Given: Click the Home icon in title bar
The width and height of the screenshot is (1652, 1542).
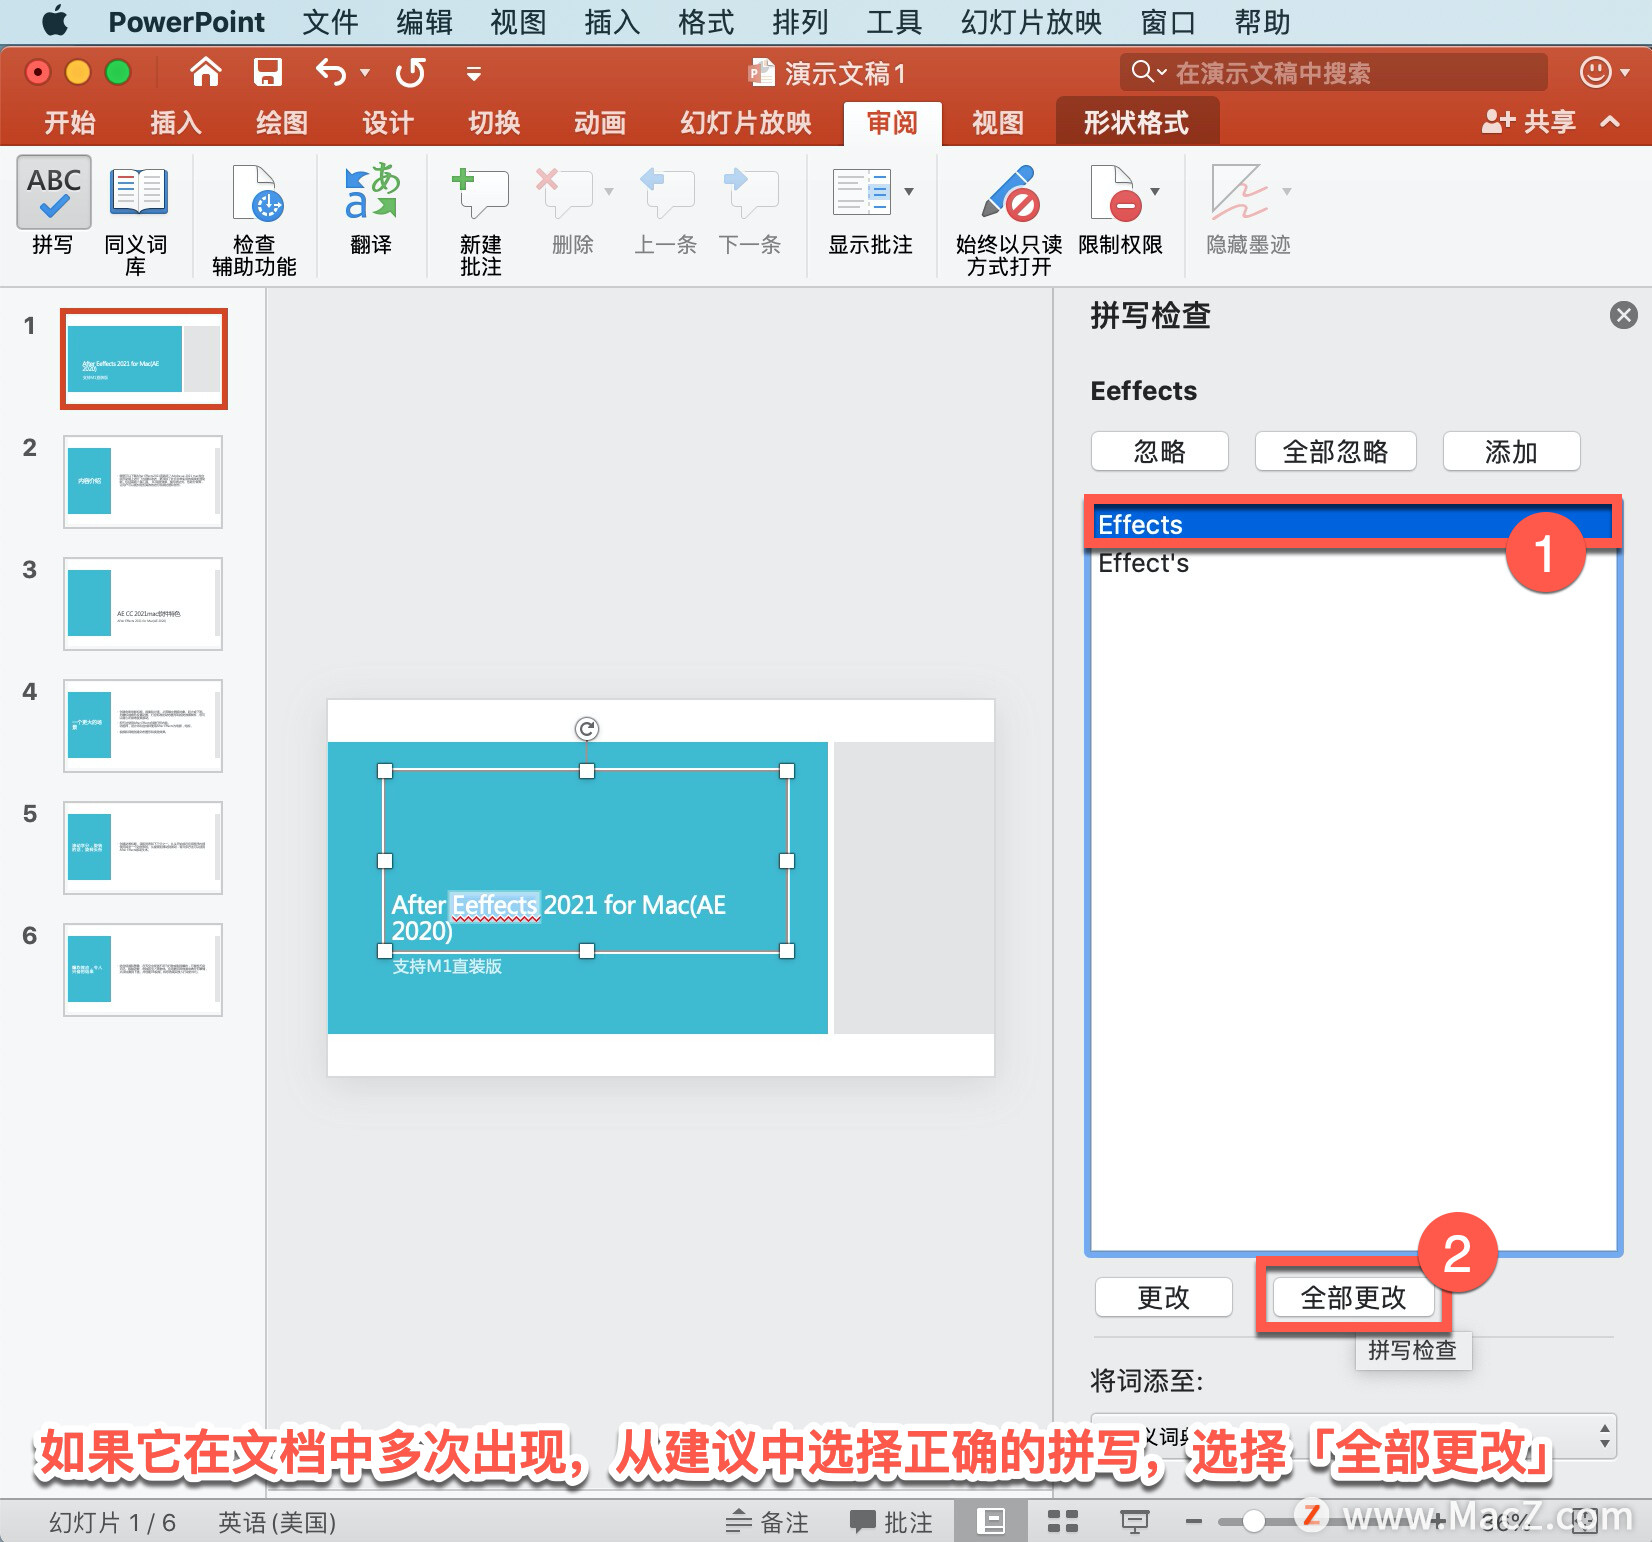Looking at the screenshot, I should pos(206,72).
